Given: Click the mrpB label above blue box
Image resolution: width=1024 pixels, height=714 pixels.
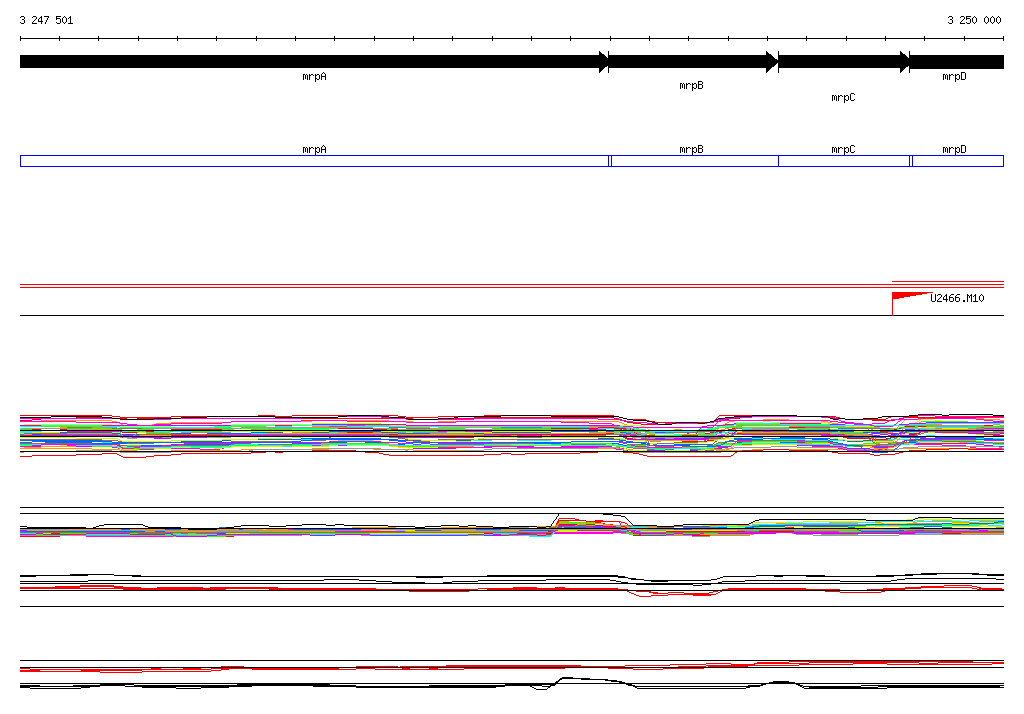Looking at the screenshot, I should point(691,150).
